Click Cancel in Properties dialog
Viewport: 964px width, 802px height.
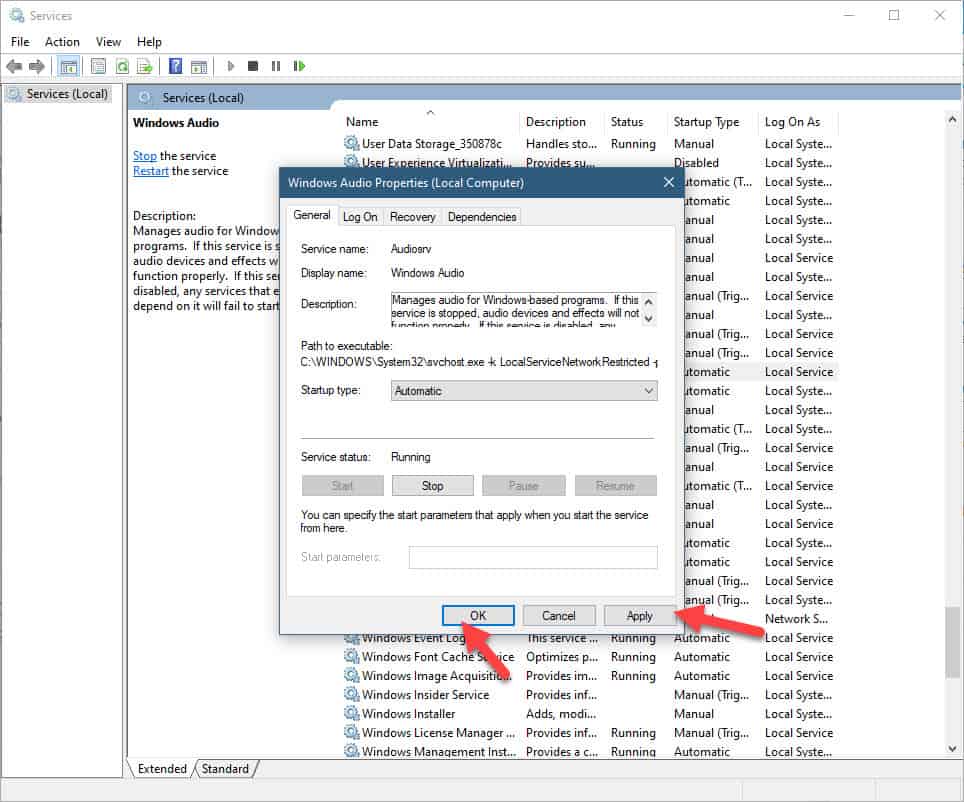pyautogui.click(x=558, y=616)
